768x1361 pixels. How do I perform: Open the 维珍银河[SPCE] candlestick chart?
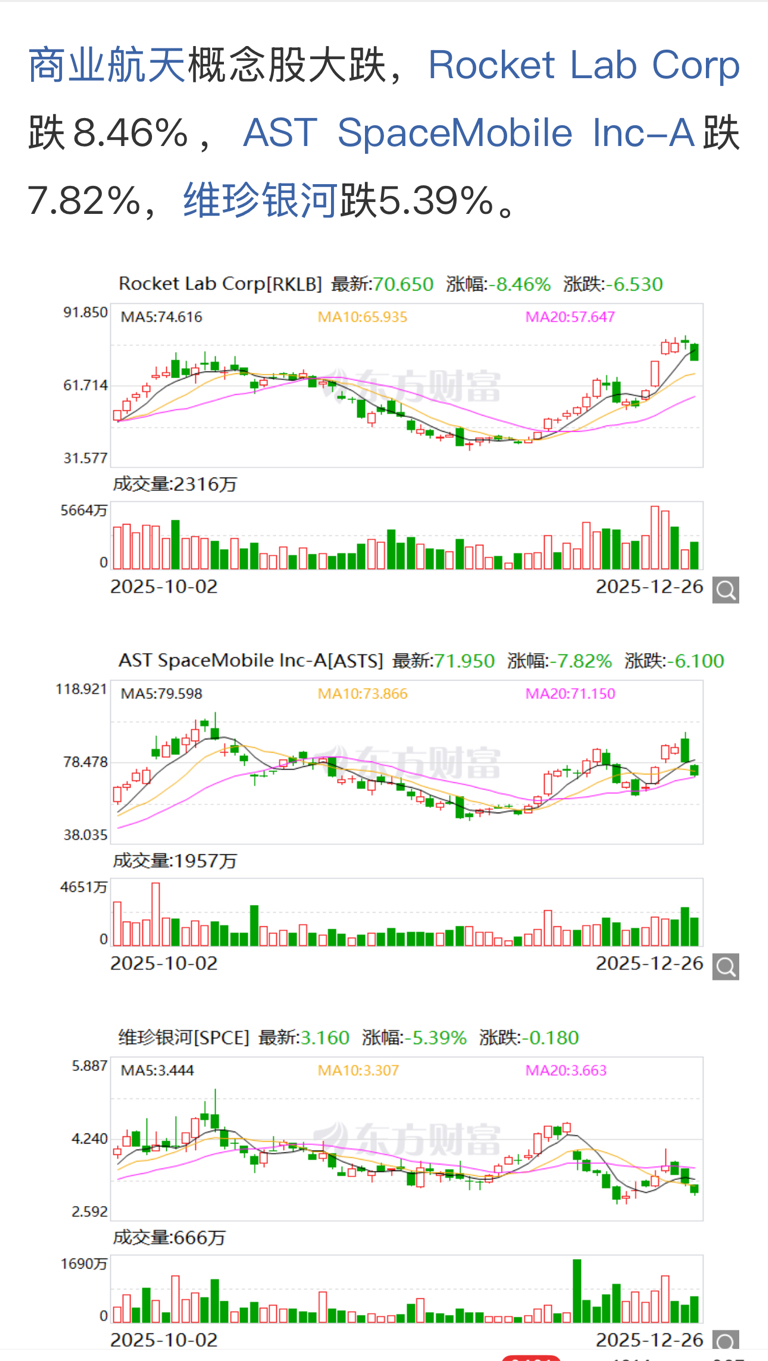pos(408,1138)
